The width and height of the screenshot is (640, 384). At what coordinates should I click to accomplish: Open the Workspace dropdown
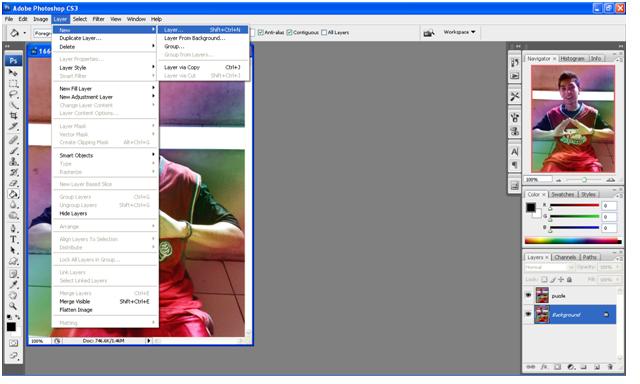click(x=460, y=32)
